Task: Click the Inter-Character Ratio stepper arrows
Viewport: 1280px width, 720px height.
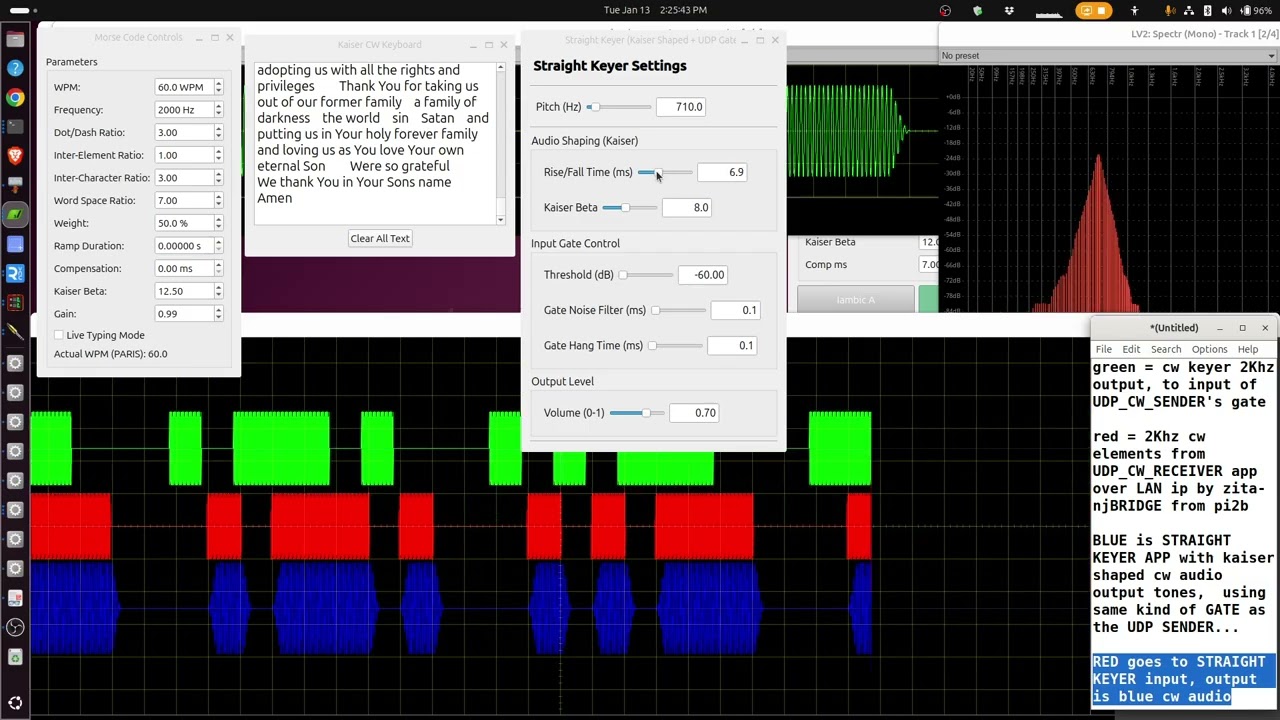Action: 218,178
